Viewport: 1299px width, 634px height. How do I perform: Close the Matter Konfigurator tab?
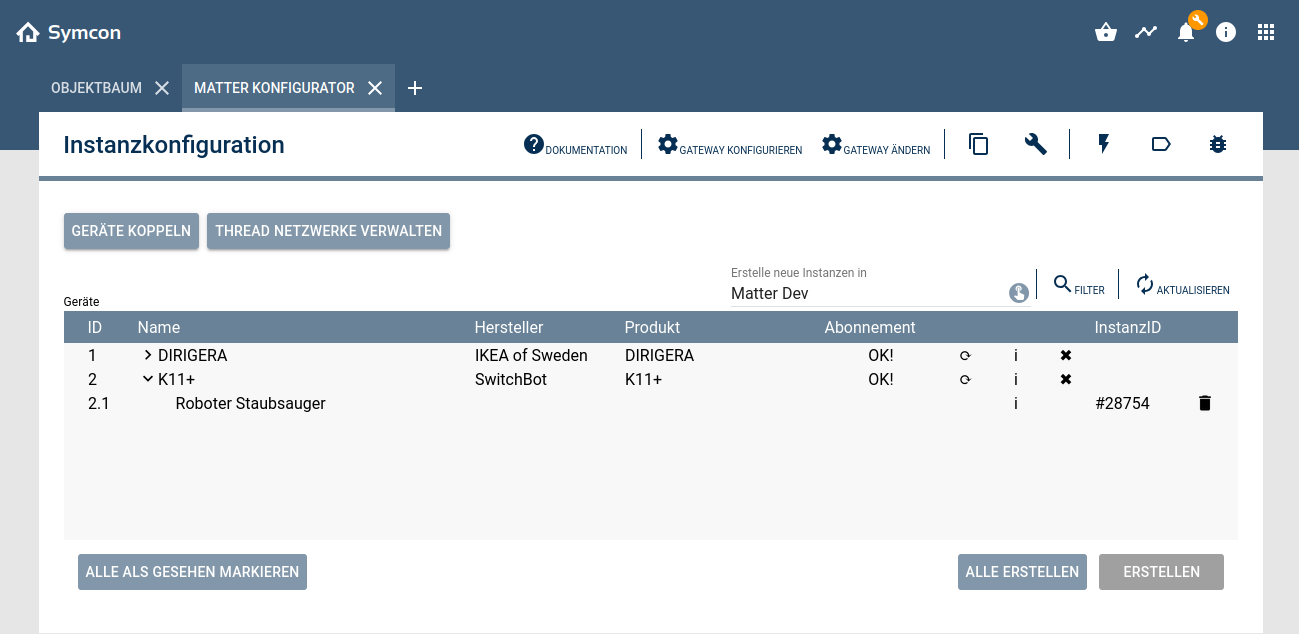click(375, 88)
